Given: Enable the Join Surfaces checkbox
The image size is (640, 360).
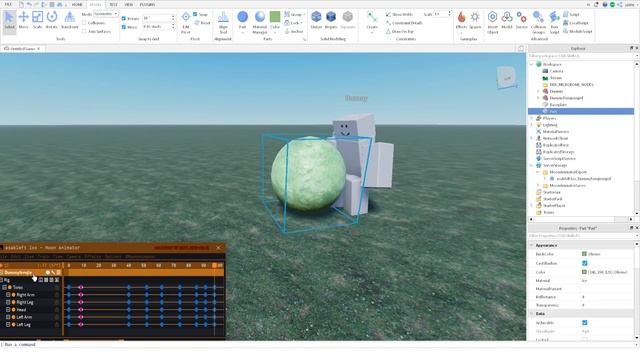Looking at the screenshot, I should pyautogui.click(x=84, y=31).
